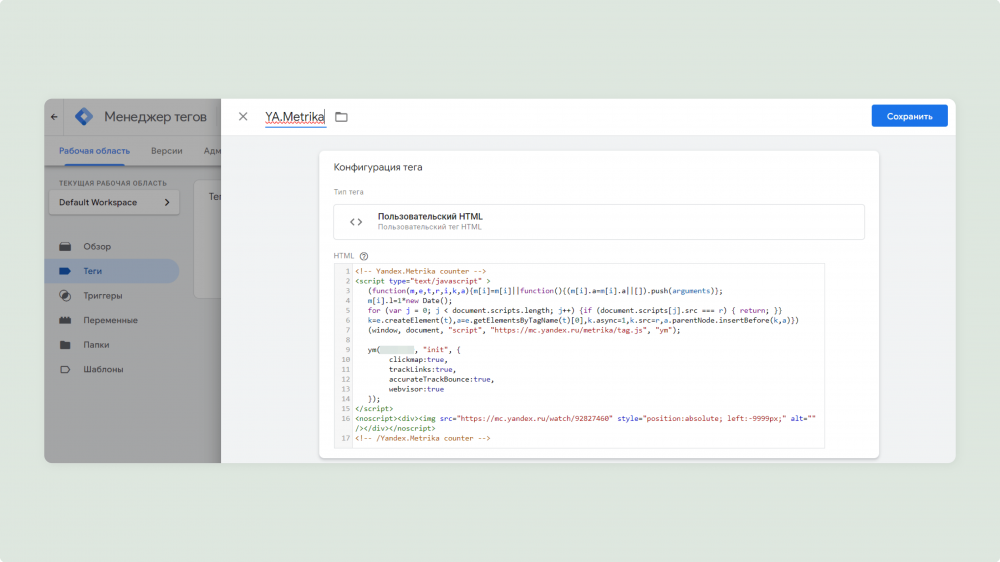1000x562 pixels.
Task: Click the code brackets tag type icon
Action: pyautogui.click(x=356, y=222)
